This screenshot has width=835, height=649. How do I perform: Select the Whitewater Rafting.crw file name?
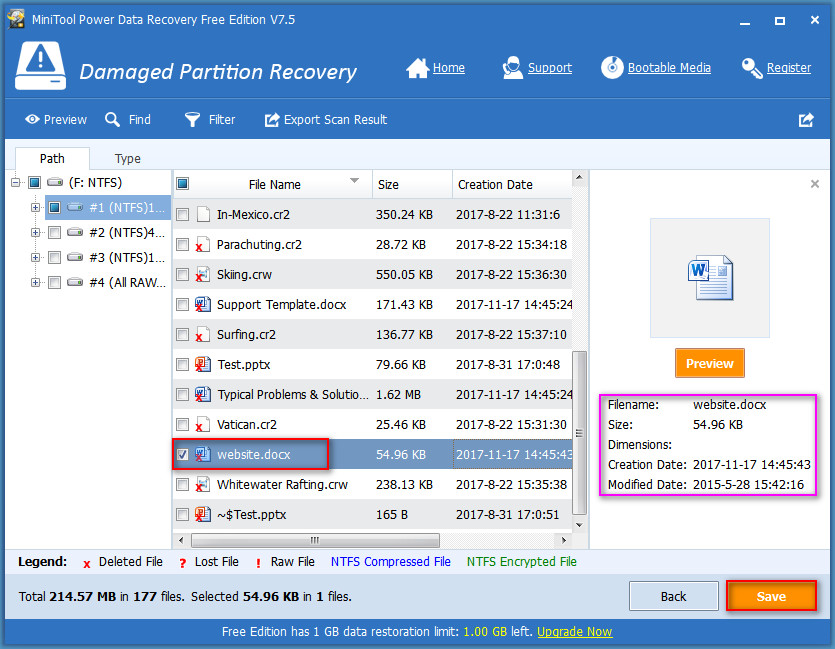point(282,484)
